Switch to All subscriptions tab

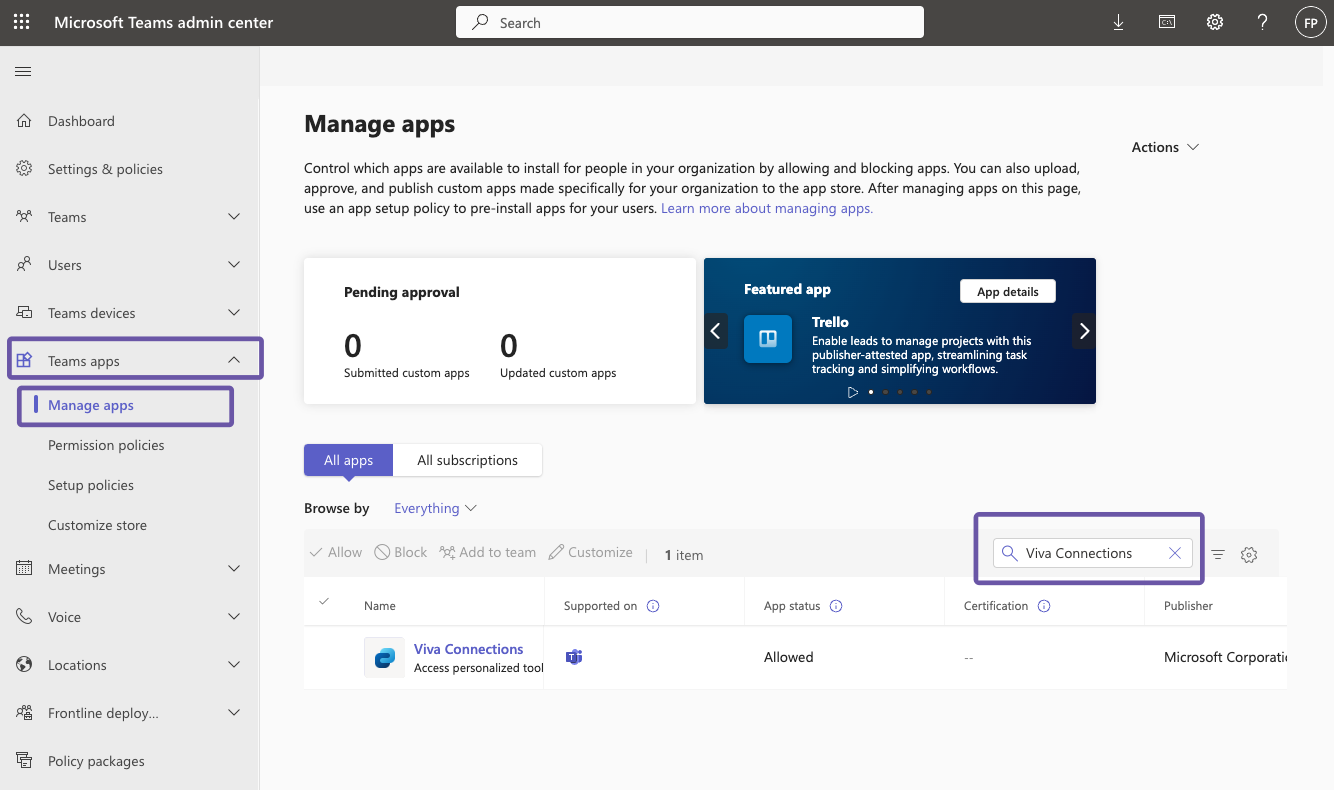[x=467, y=460]
